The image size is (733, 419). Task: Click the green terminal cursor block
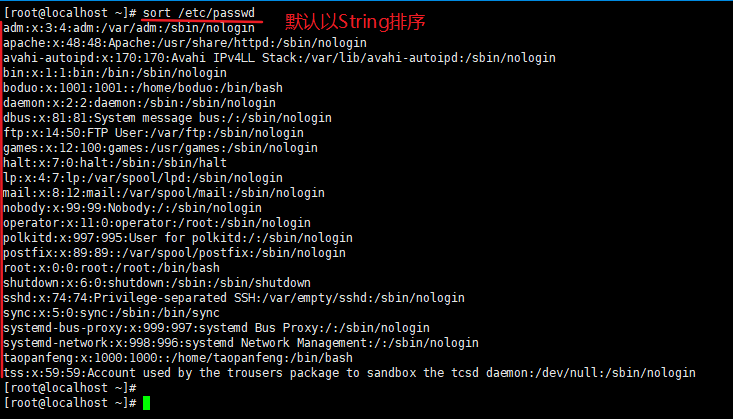(x=146, y=403)
